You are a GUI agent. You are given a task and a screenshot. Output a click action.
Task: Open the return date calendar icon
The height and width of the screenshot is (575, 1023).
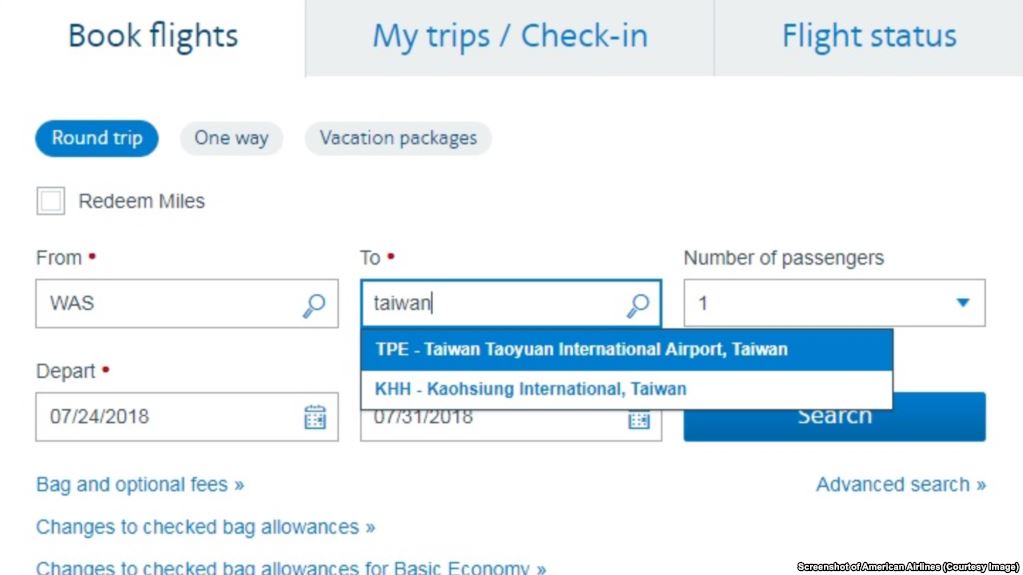[638, 420]
